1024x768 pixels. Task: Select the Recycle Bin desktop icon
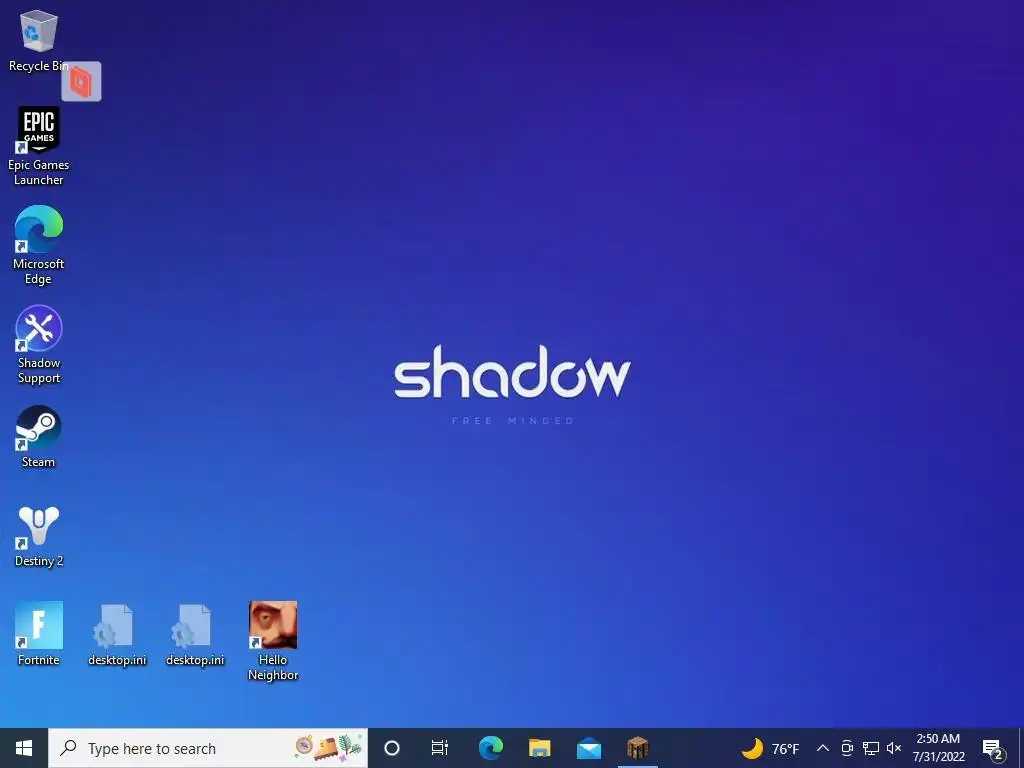click(x=38, y=40)
